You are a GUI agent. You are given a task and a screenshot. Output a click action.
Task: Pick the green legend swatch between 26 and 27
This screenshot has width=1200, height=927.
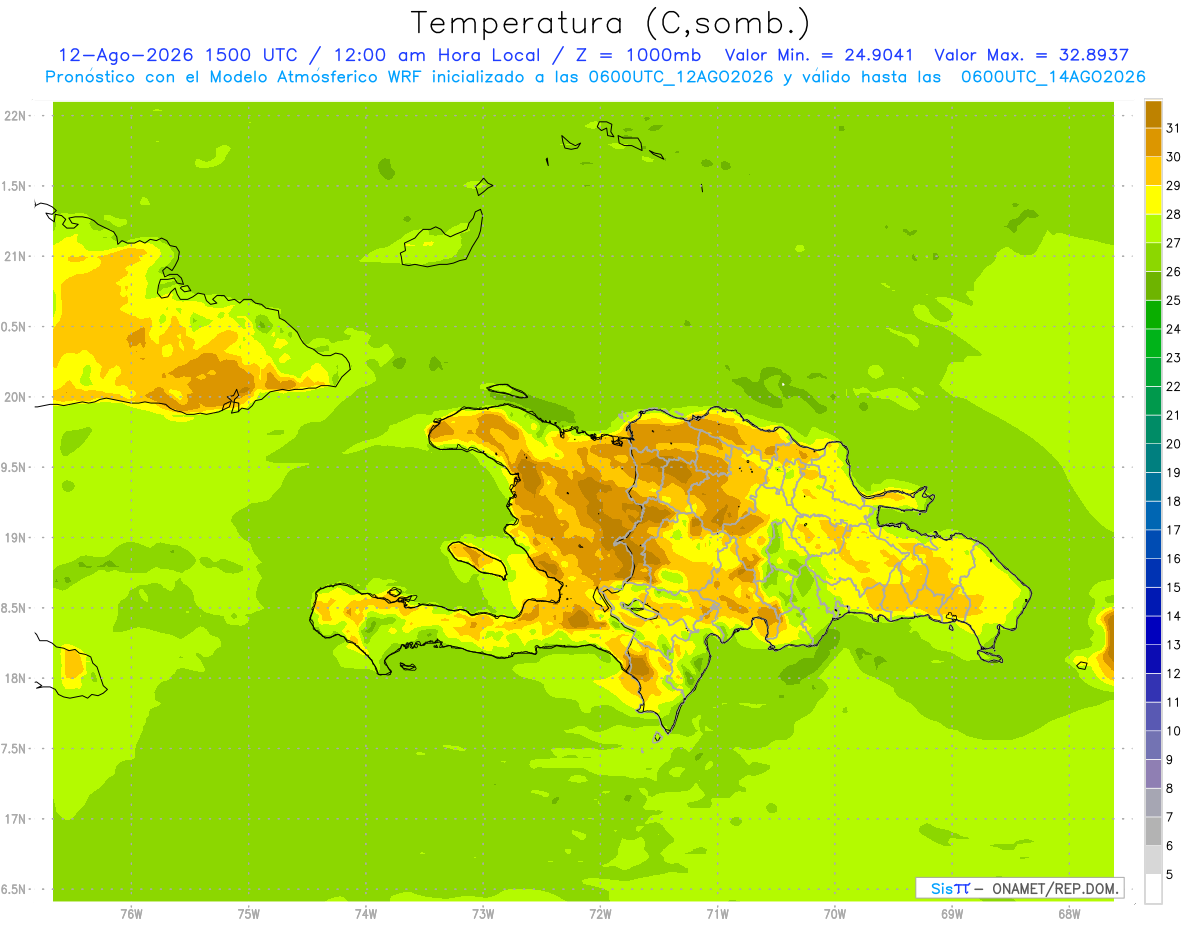pyautogui.click(x=1153, y=257)
